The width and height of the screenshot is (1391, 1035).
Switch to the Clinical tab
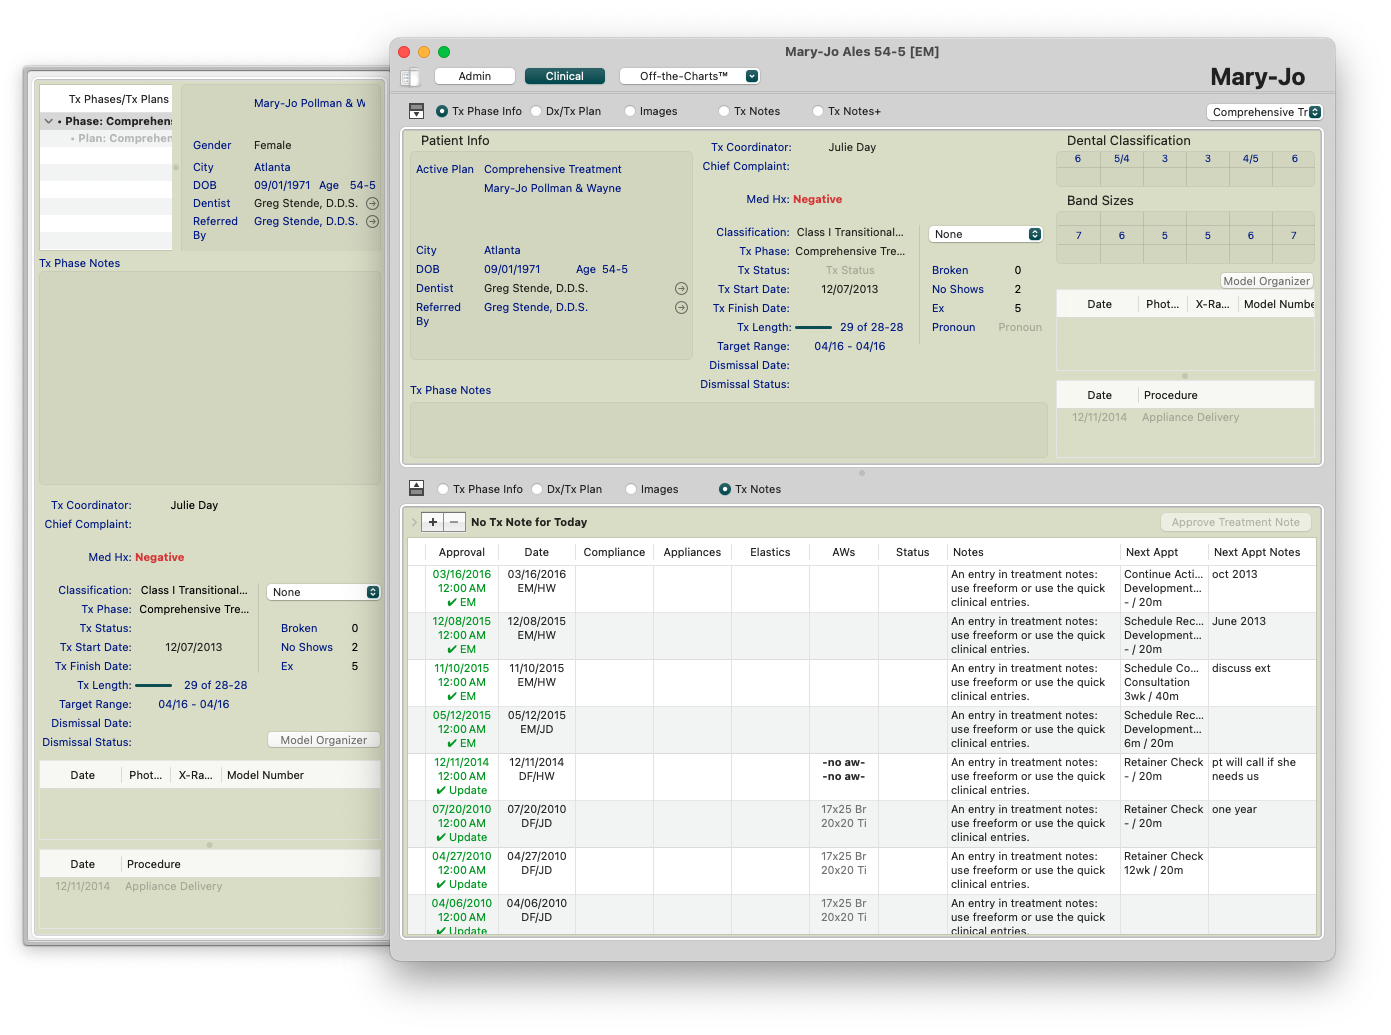[564, 76]
